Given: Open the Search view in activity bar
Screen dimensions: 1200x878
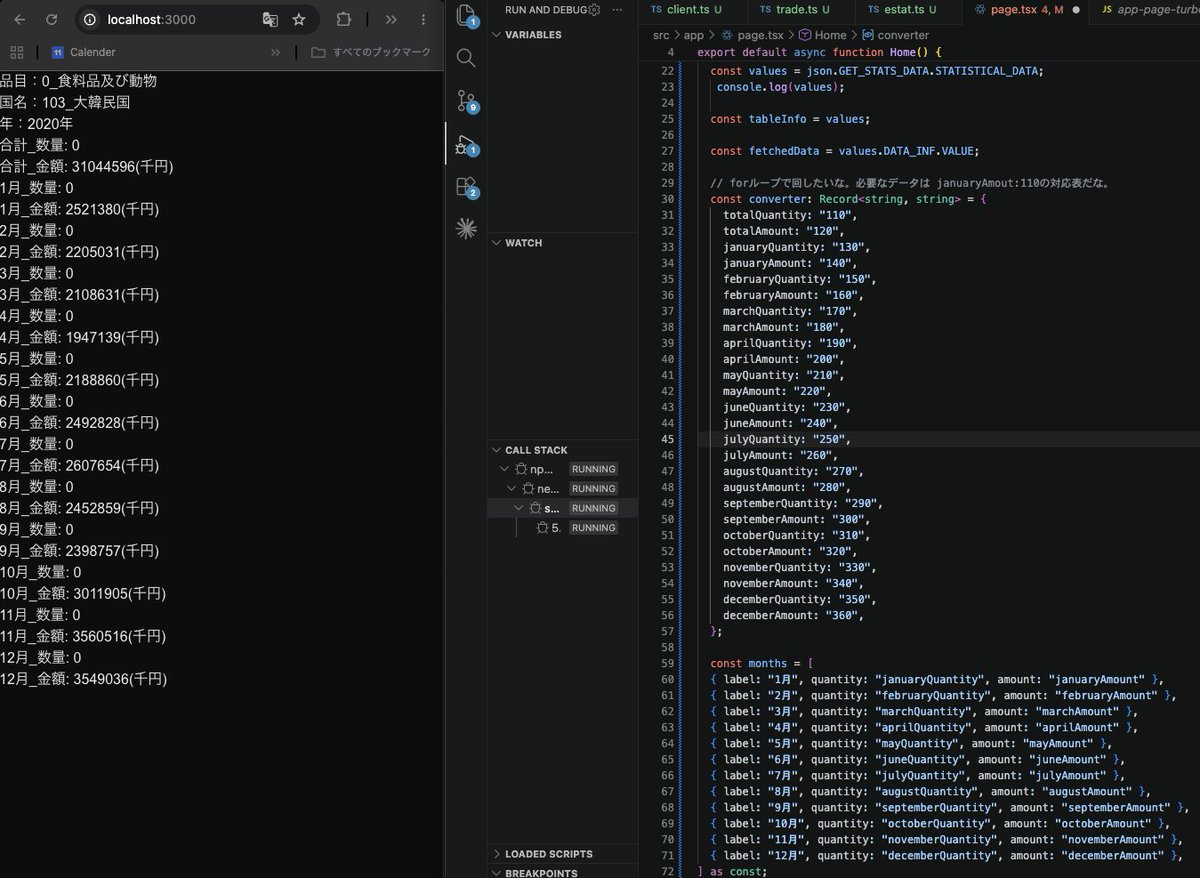Looking at the screenshot, I should coord(466,58).
